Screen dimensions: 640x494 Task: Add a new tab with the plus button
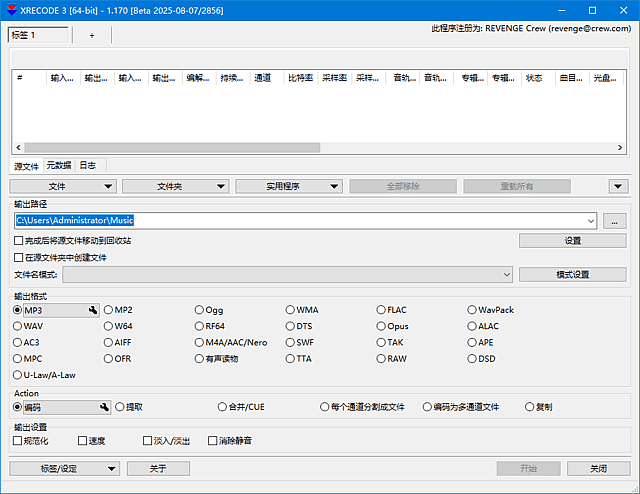(92, 36)
